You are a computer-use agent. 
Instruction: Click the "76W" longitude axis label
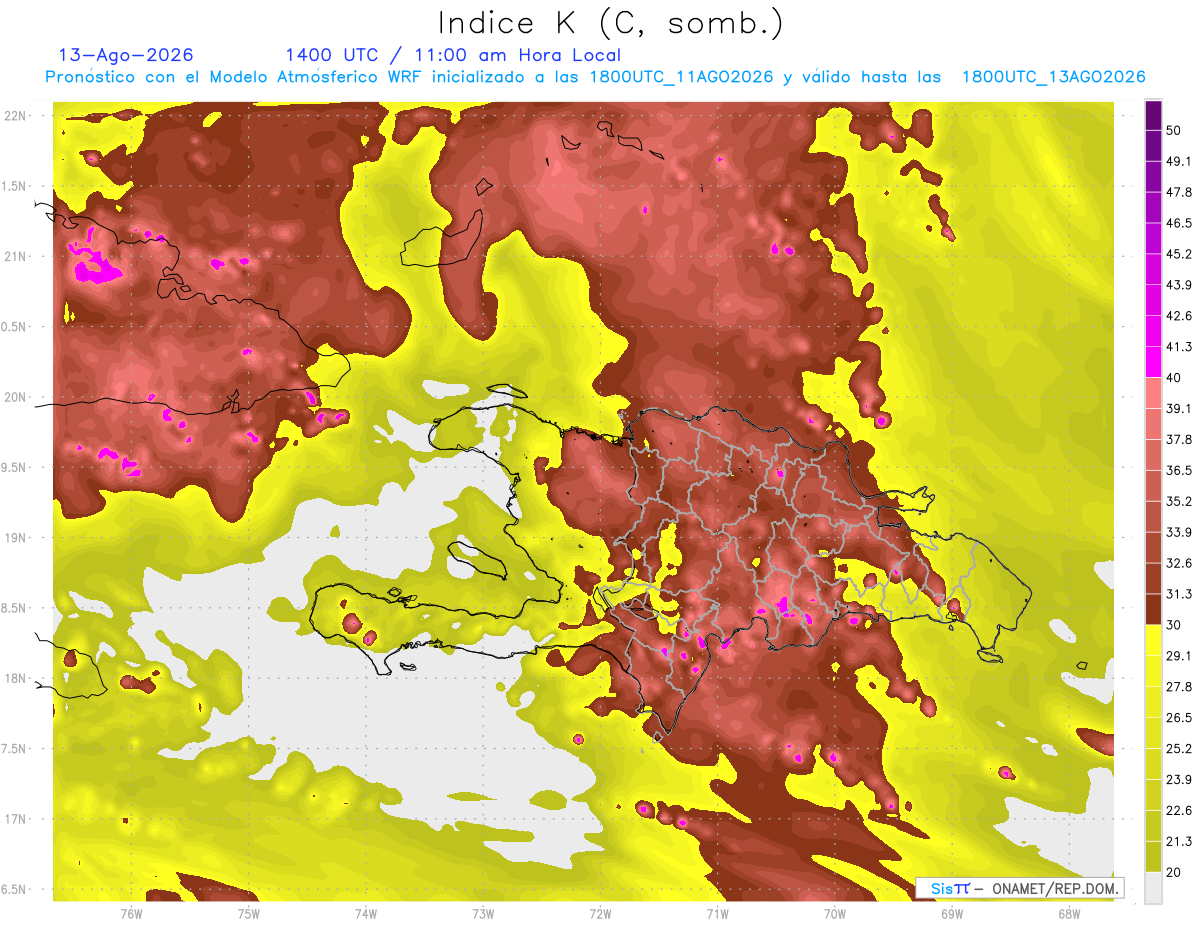pos(131,913)
